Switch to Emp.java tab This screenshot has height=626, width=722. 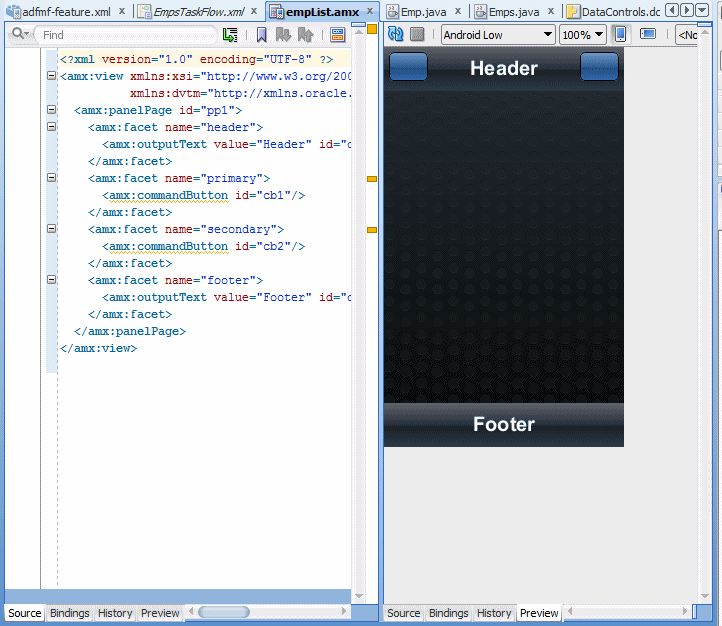tap(424, 12)
